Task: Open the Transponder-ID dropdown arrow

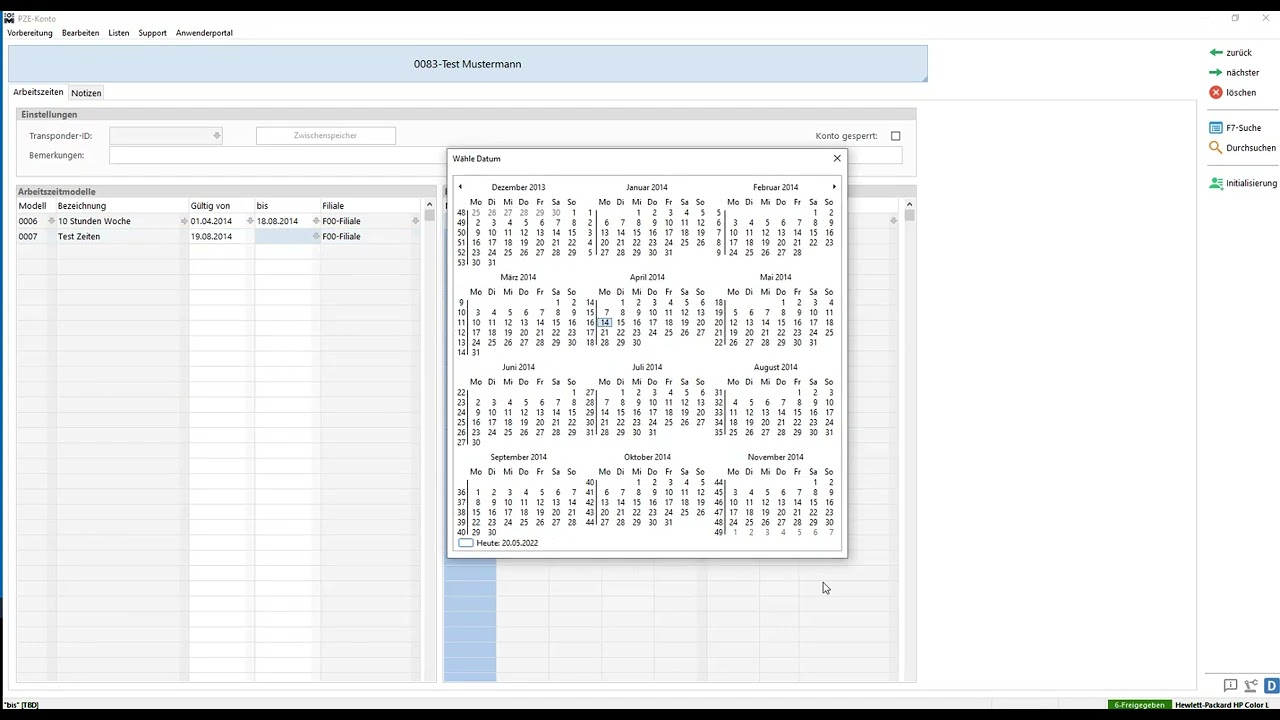Action: 216,136
